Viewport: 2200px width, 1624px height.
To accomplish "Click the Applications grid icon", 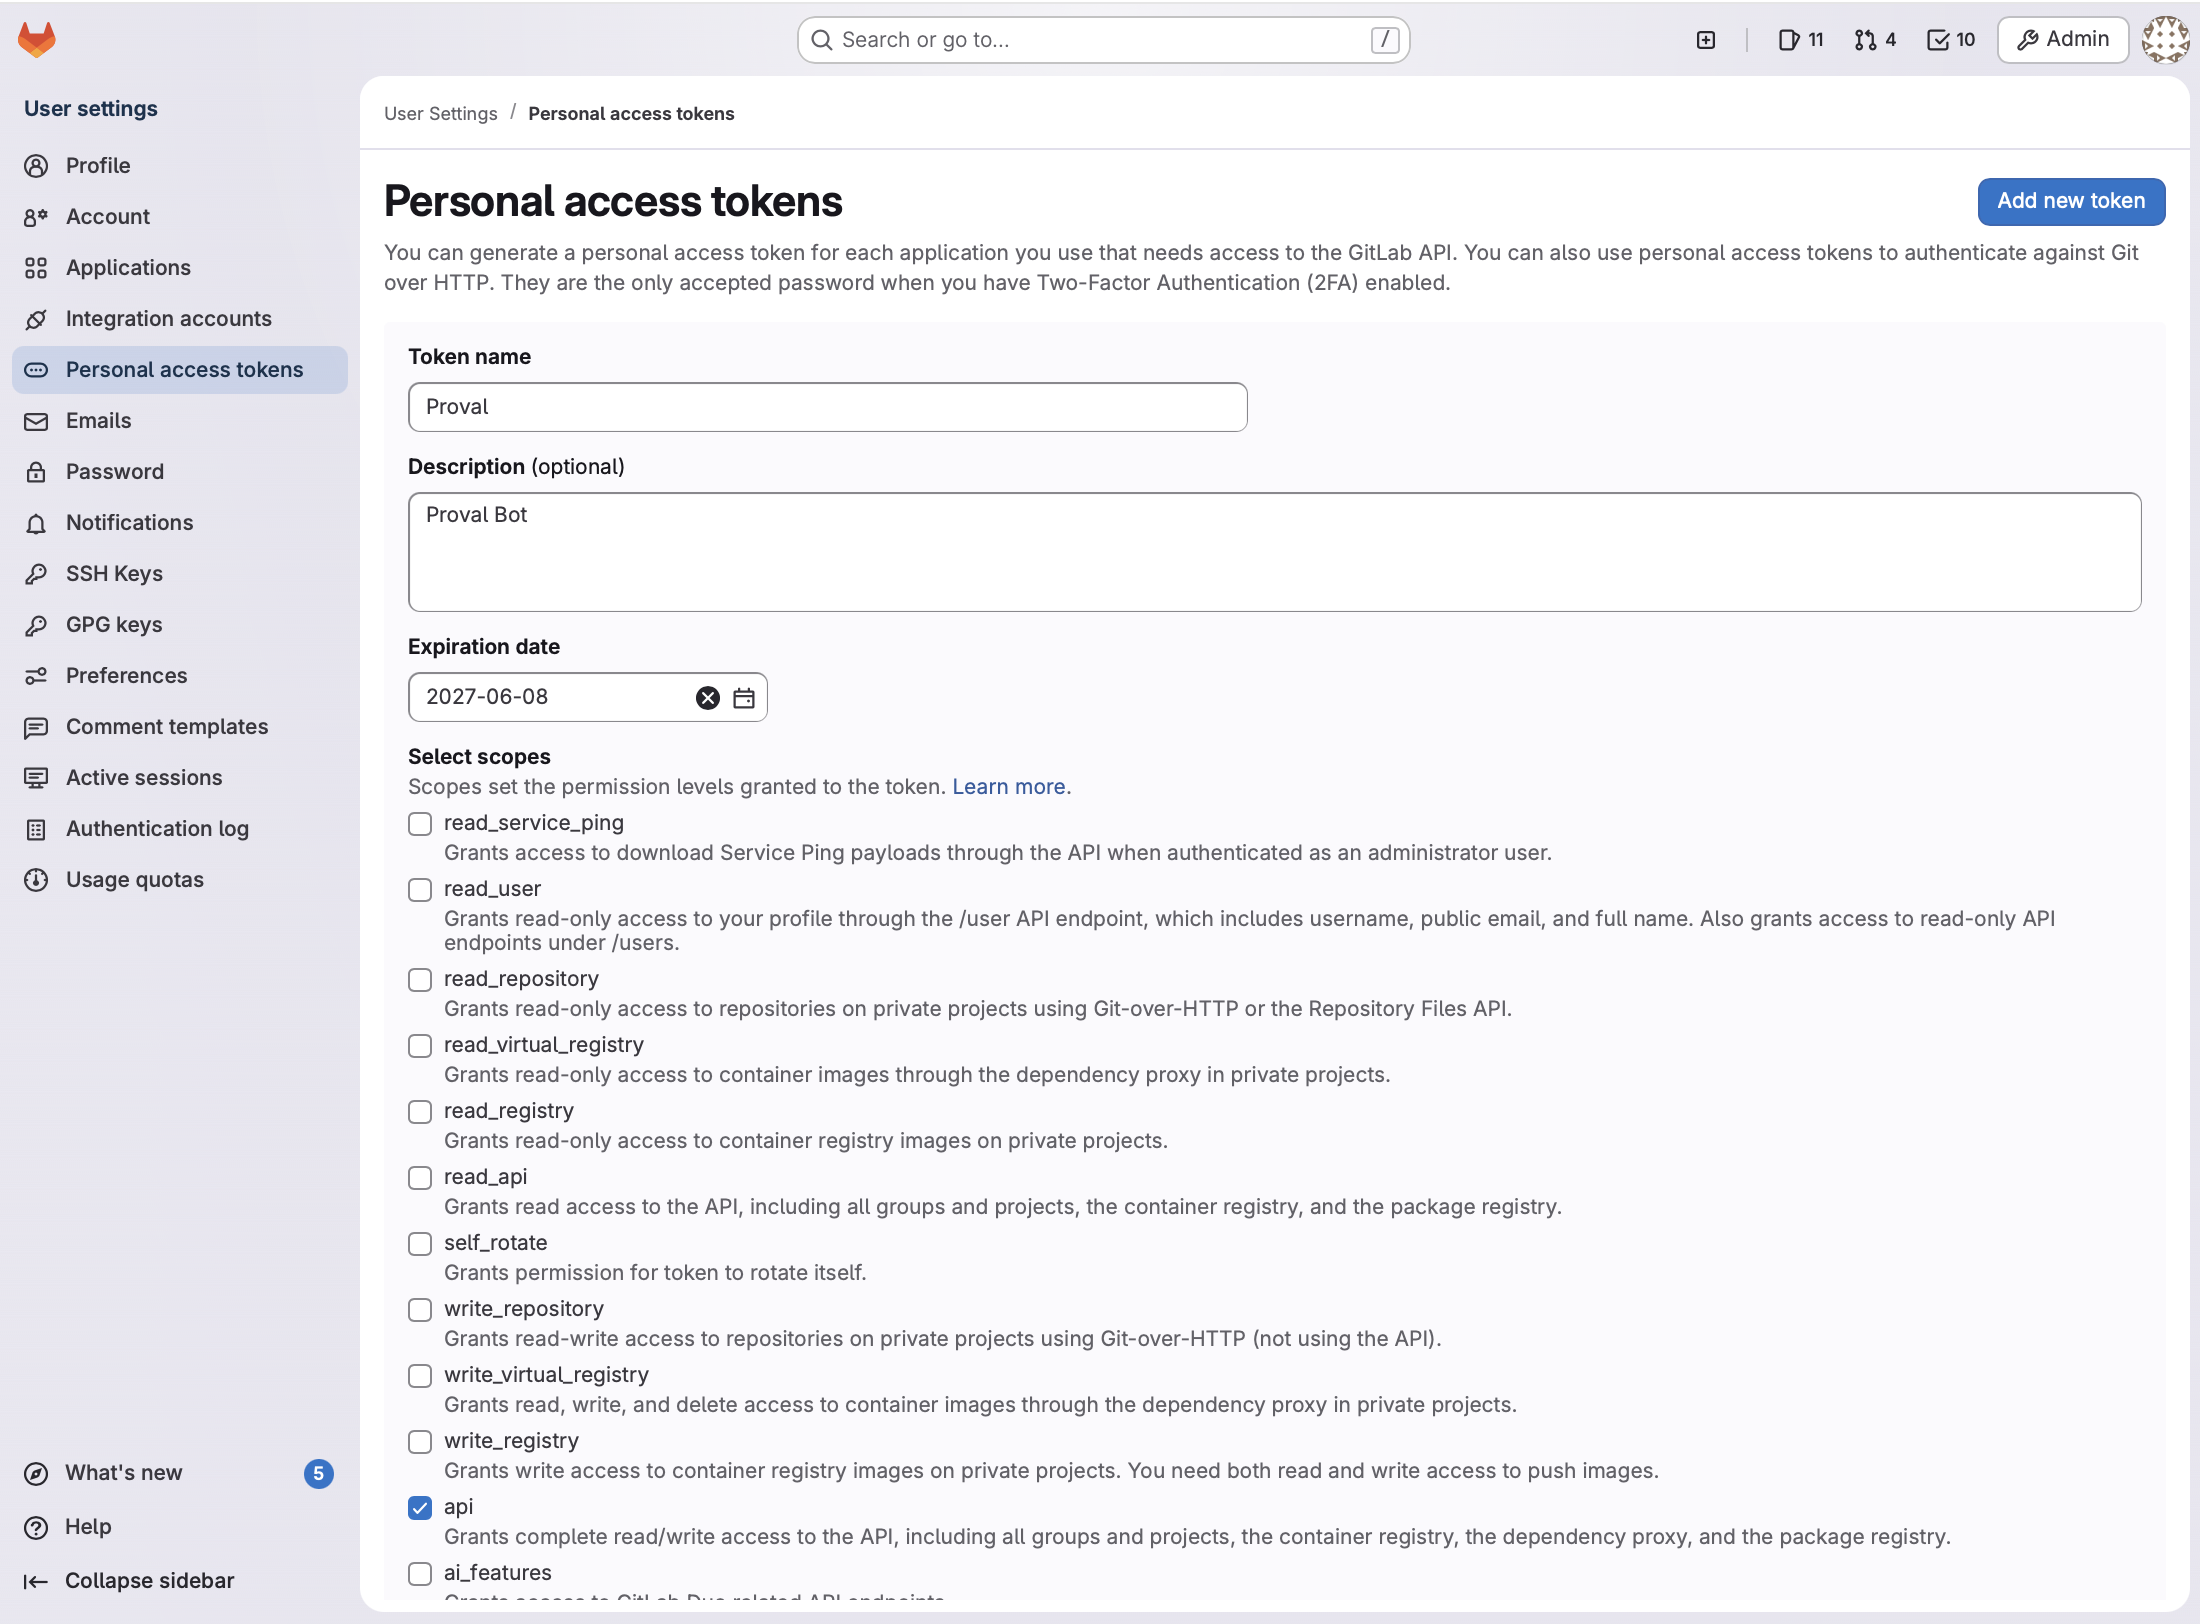I will pos(36,268).
